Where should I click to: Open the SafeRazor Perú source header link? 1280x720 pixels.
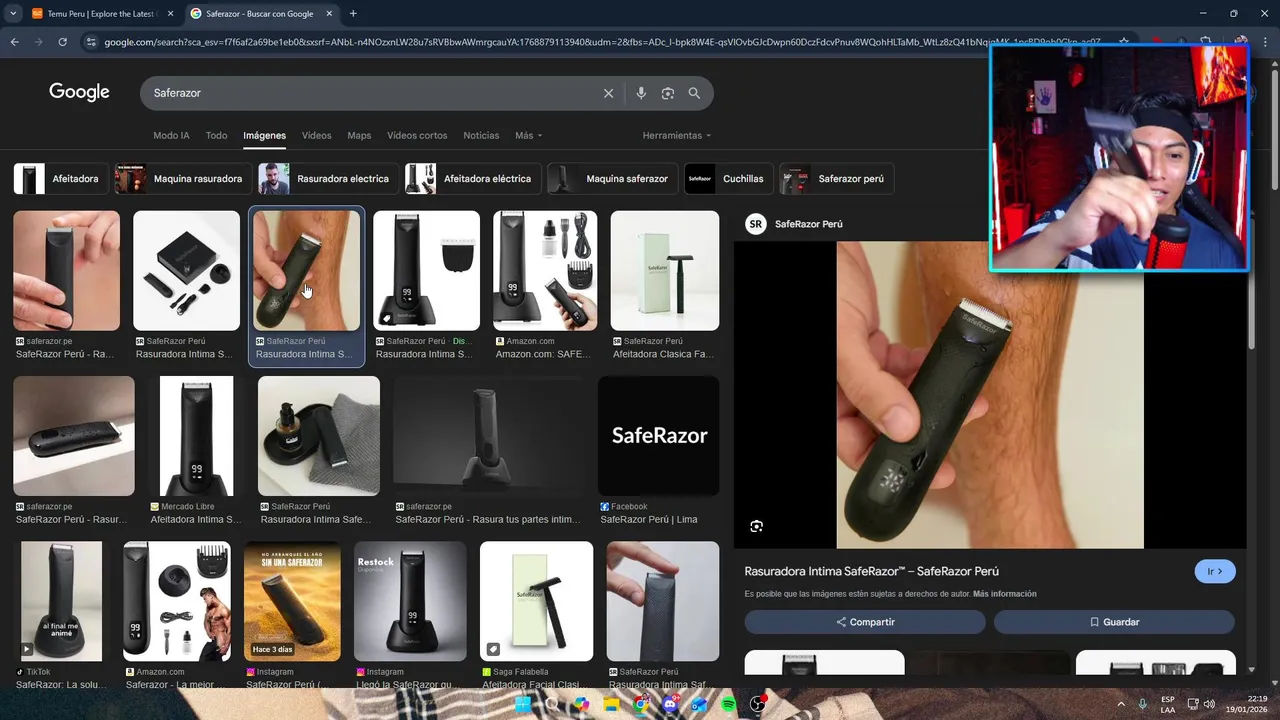click(794, 224)
